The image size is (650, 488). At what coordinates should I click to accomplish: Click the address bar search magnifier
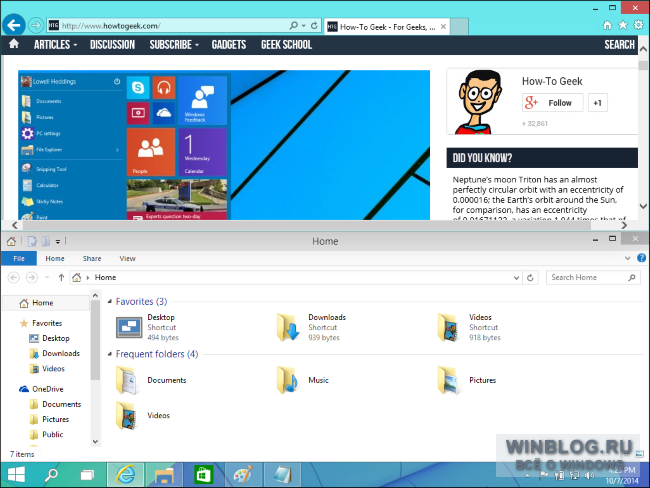(x=293, y=26)
